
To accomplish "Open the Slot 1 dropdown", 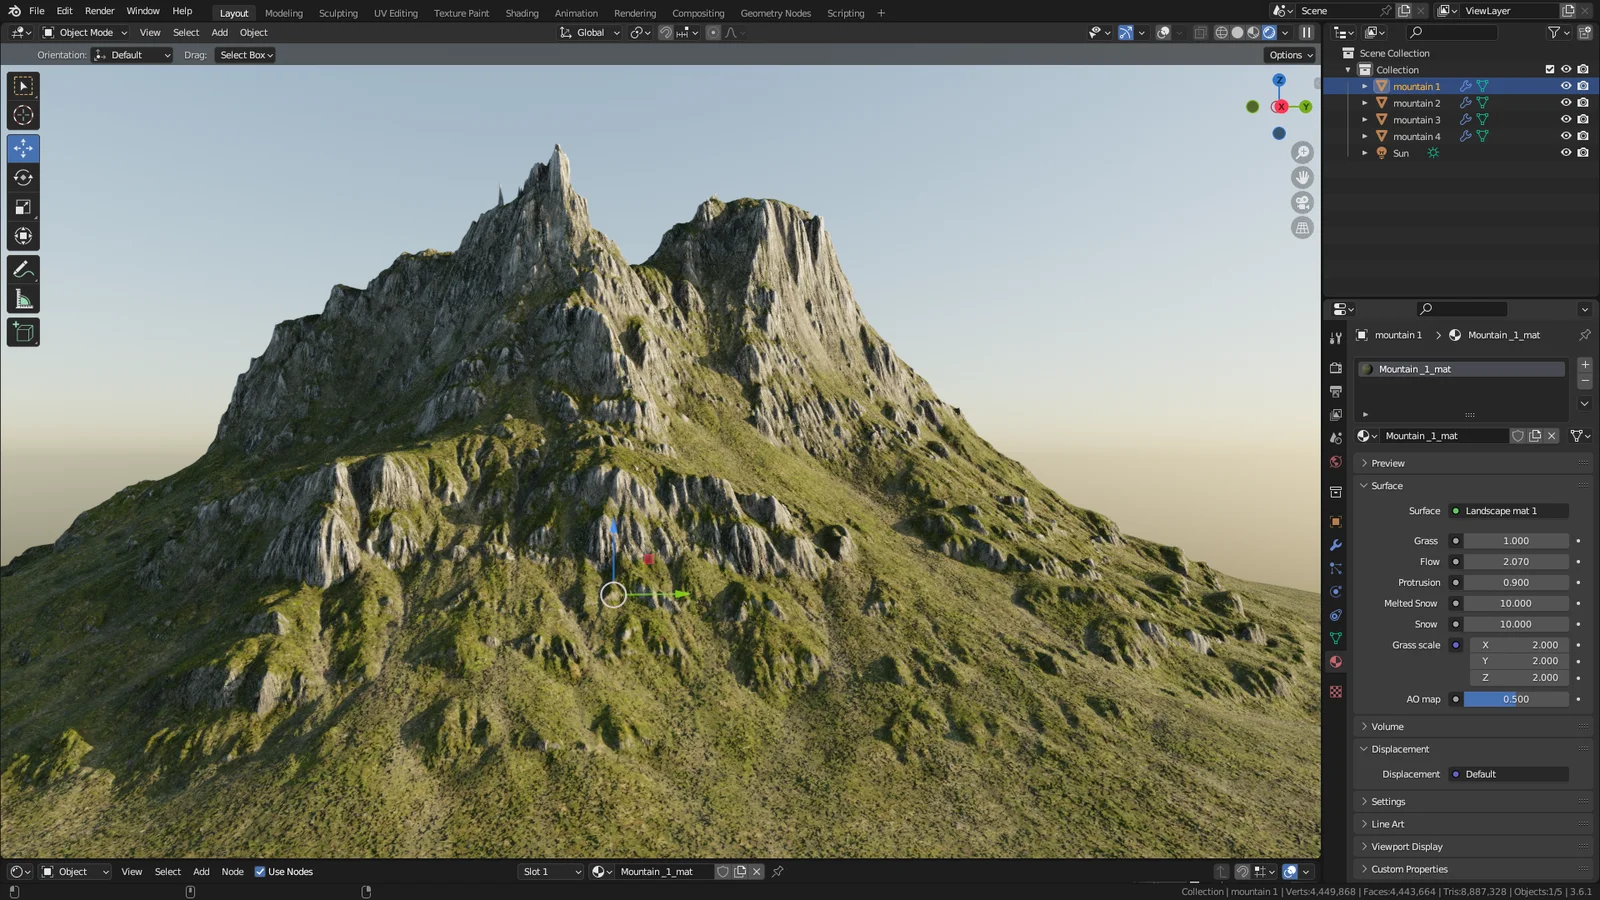I will pyautogui.click(x=550, y=871).
